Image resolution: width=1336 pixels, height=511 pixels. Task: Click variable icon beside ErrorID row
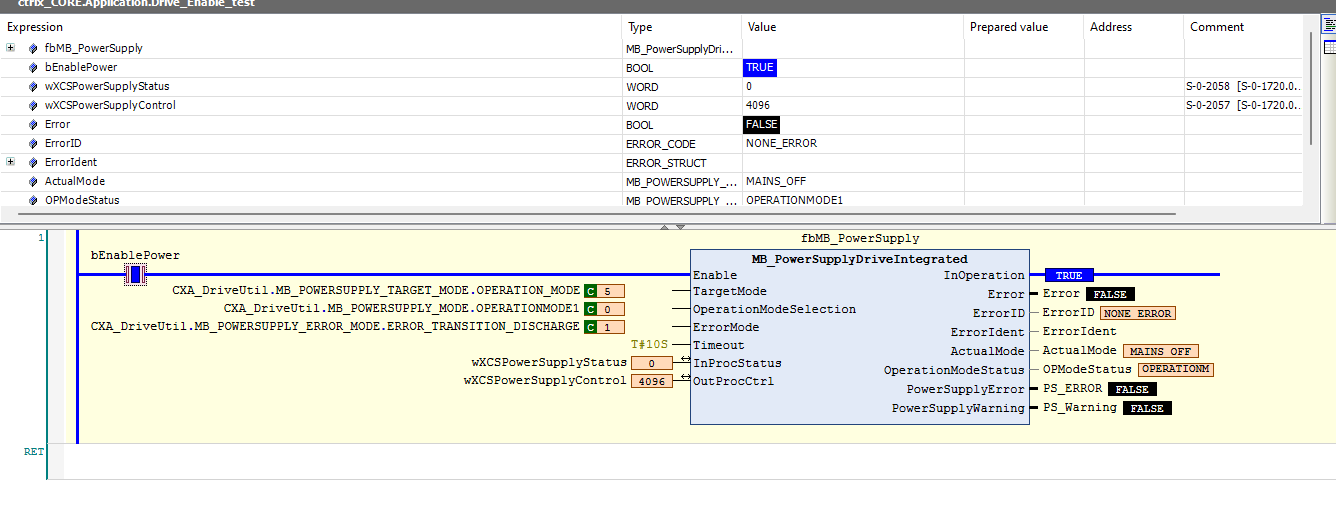(x=33, y=144)
